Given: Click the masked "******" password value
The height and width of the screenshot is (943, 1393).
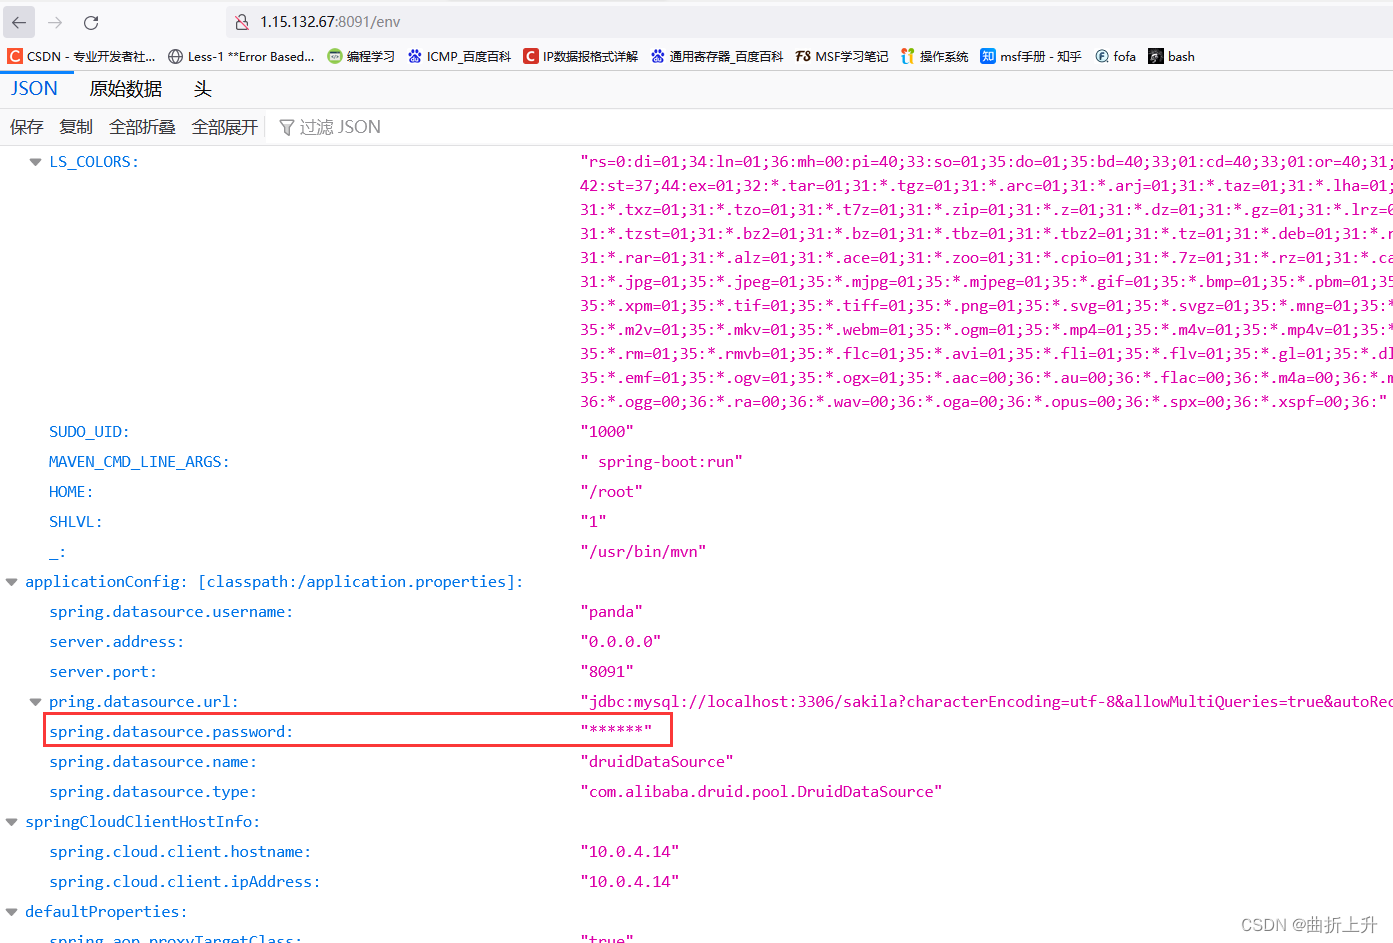Looking at the screenshot, I should [x=616, y=731].
